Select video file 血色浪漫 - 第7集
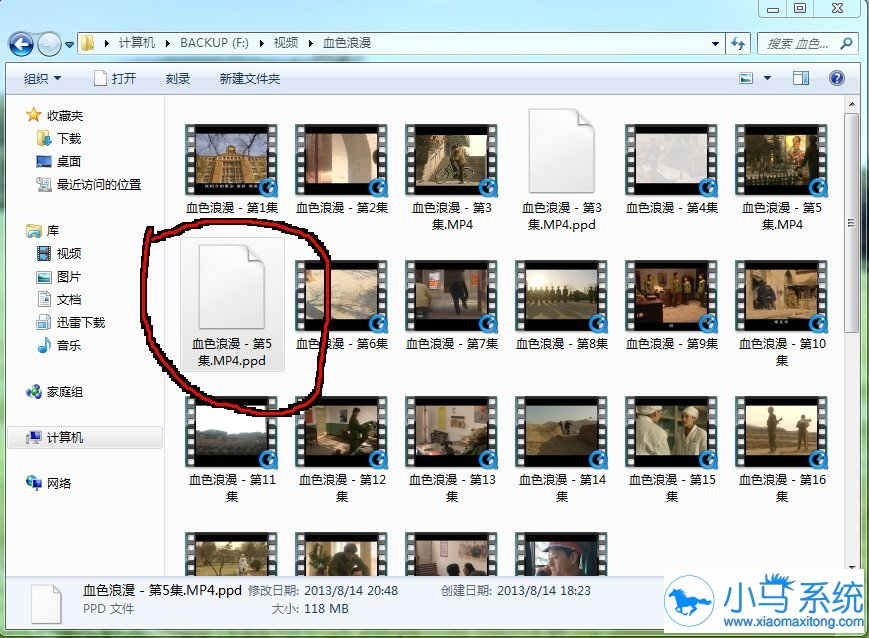Viewport: 869px width, 638px height. click(452, 305)
